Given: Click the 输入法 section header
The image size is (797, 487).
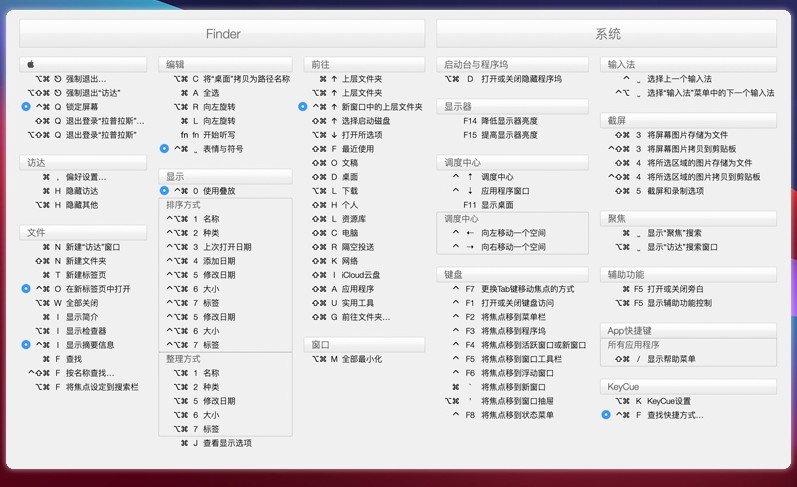Looking at the screenshot, I should [x=688, y=65].
